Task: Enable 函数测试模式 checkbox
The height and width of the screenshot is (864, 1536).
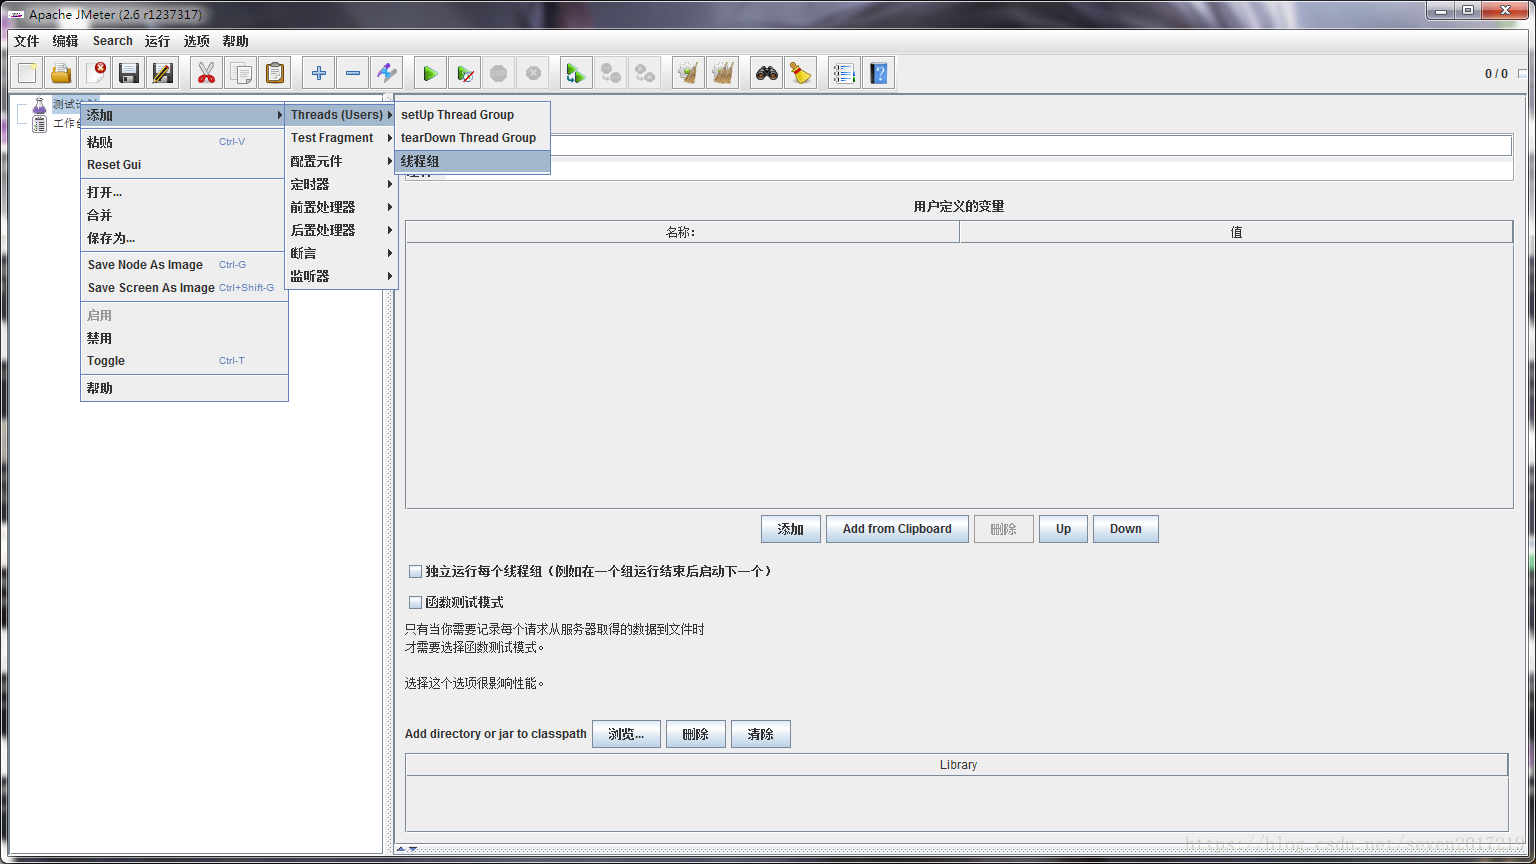Action: [415, 603]
